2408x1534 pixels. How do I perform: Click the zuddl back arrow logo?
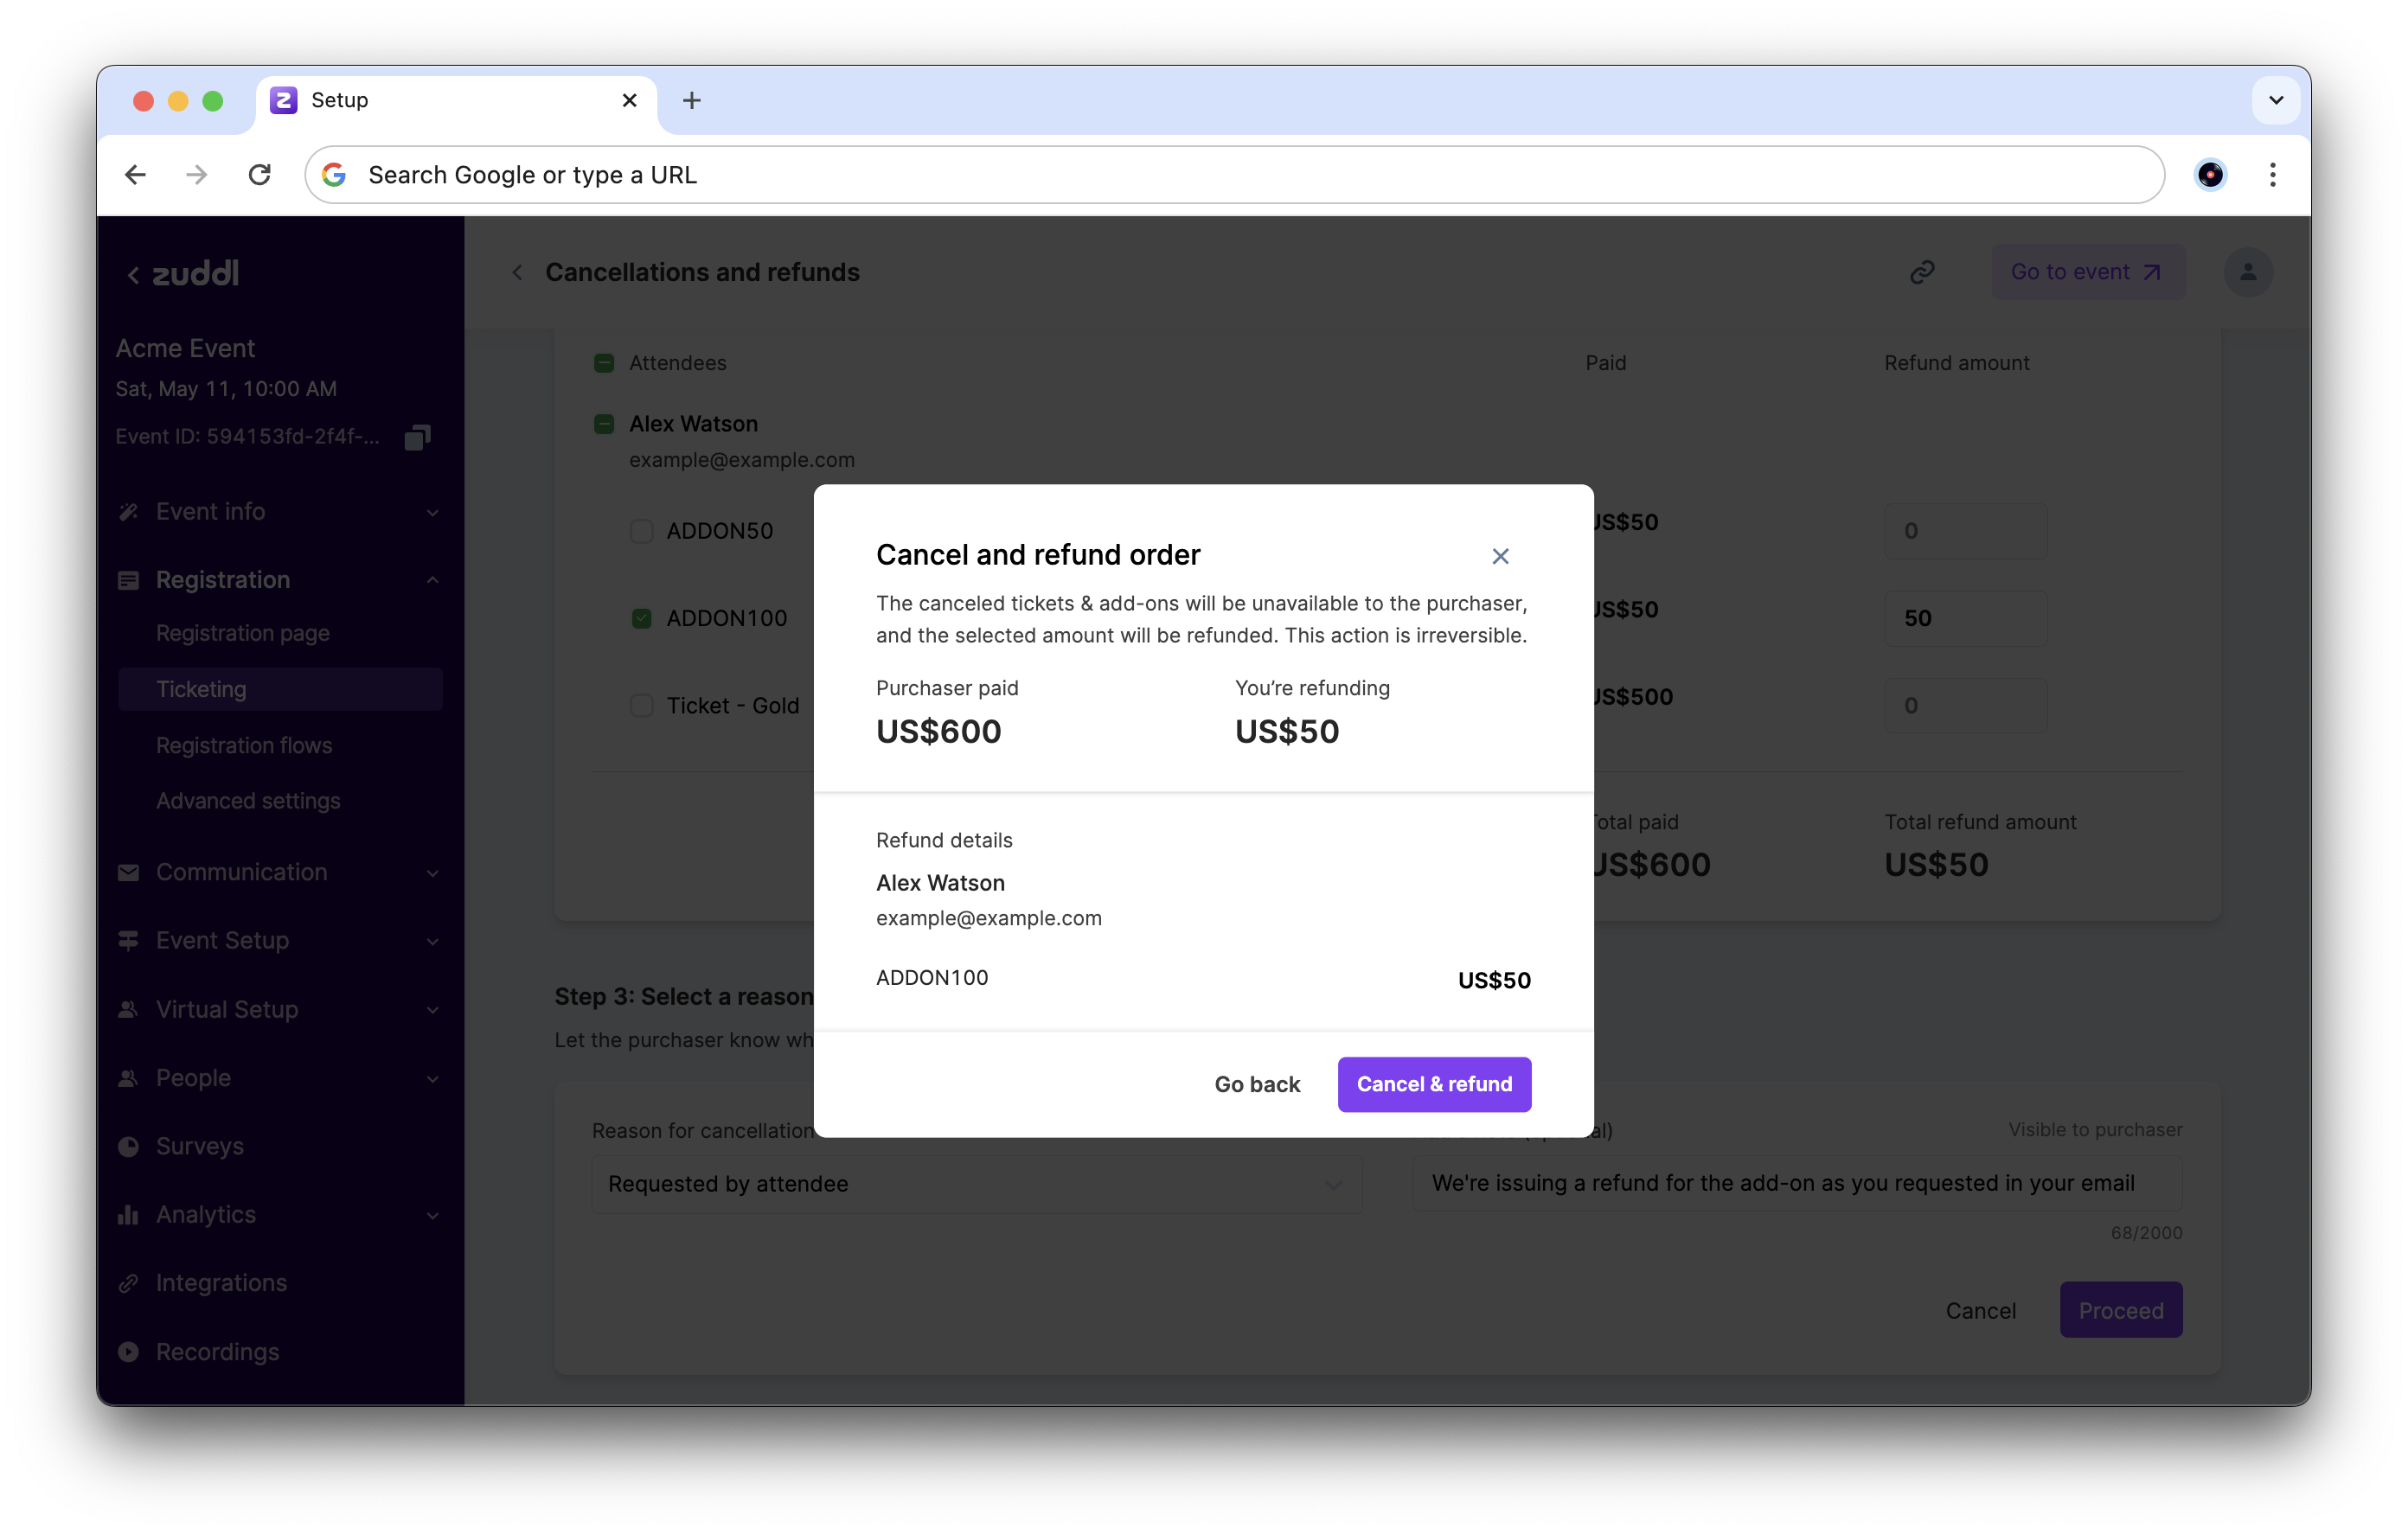coord(184,274)
